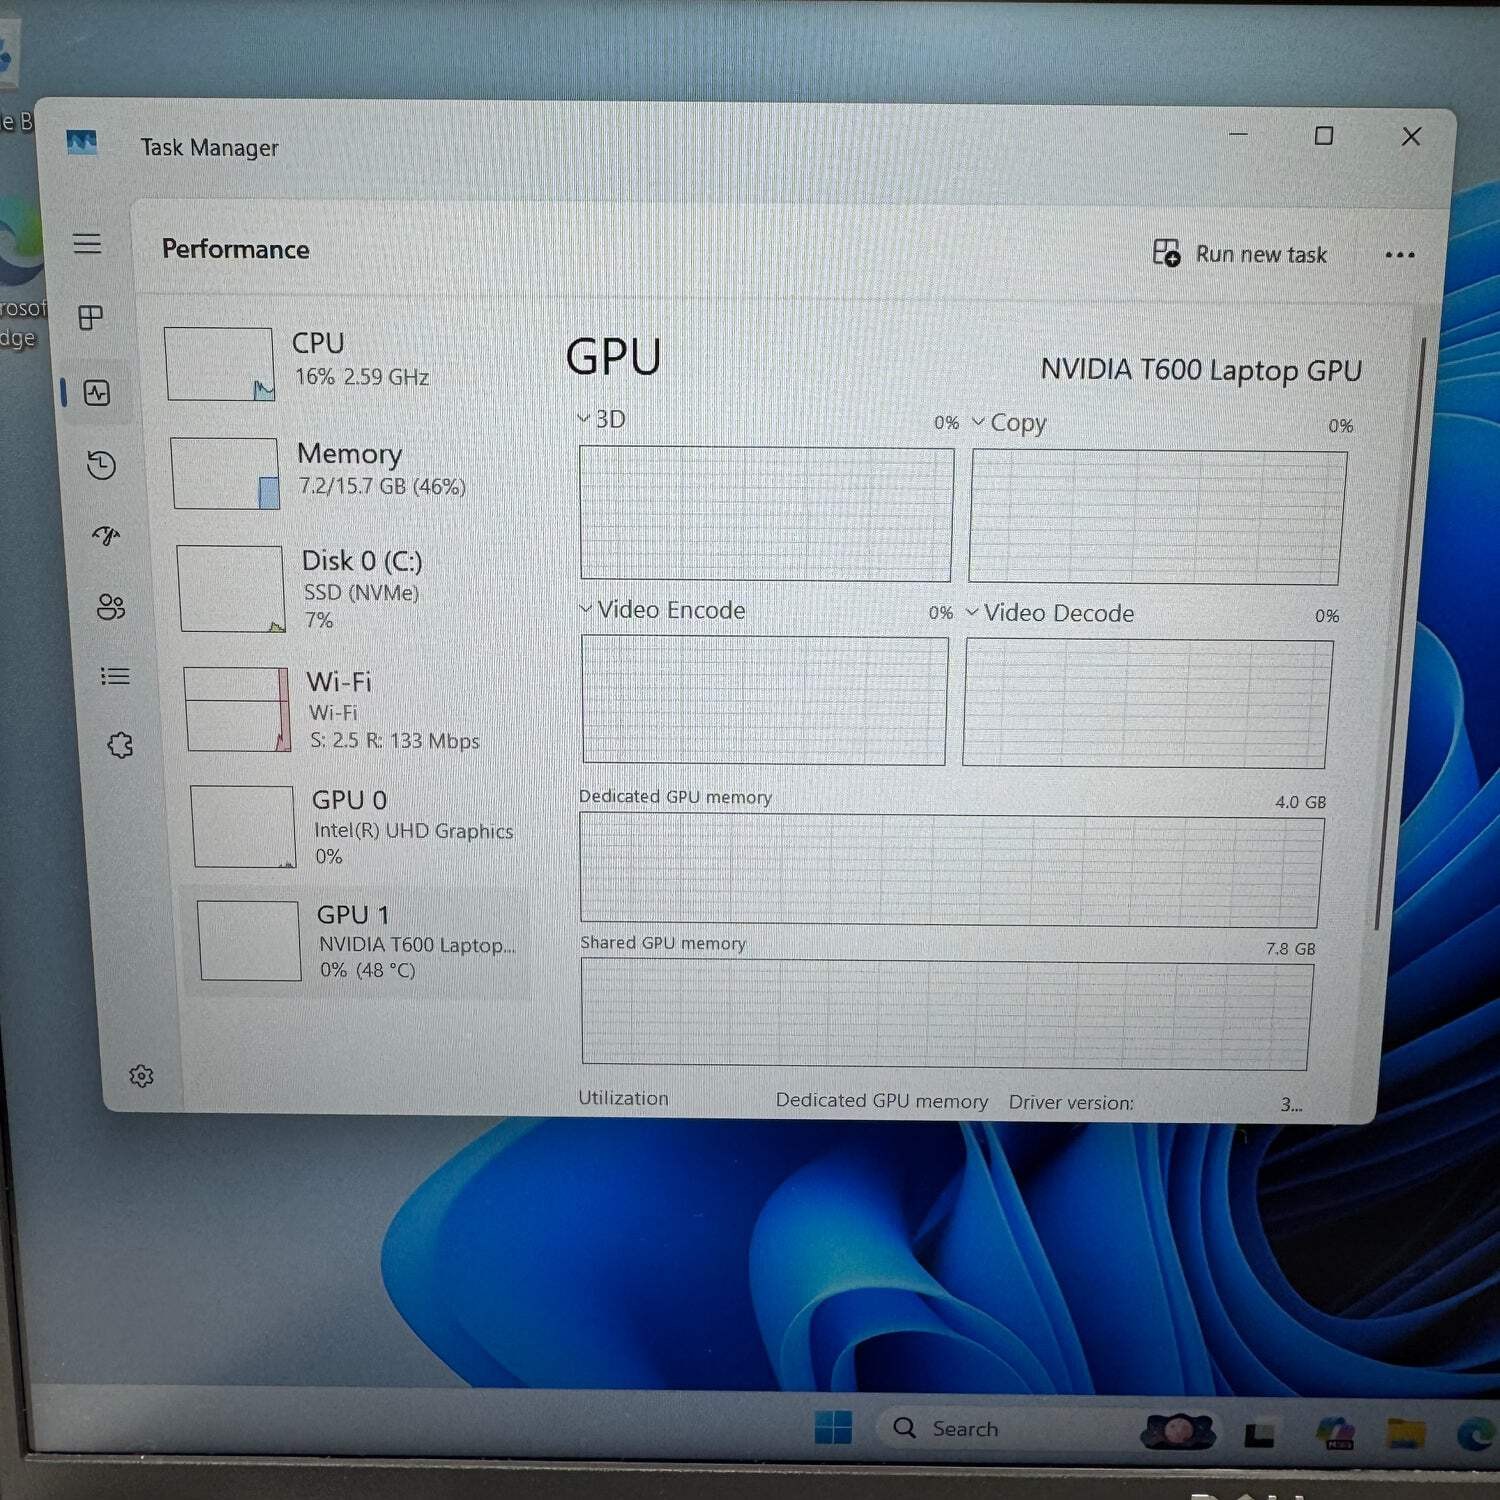Open File Explorer from taskbar
Image resolution: width=1500 pixels, height=1500 pixels.
click(x=1405, y=1433)
